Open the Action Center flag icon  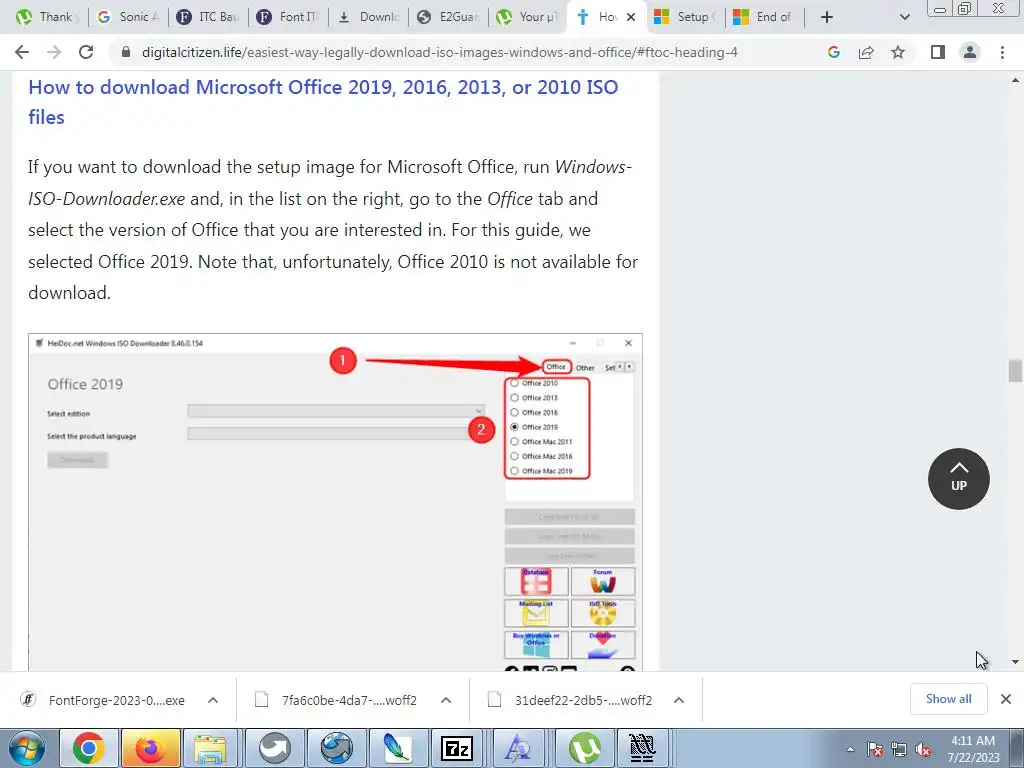(x=875, y=749)
